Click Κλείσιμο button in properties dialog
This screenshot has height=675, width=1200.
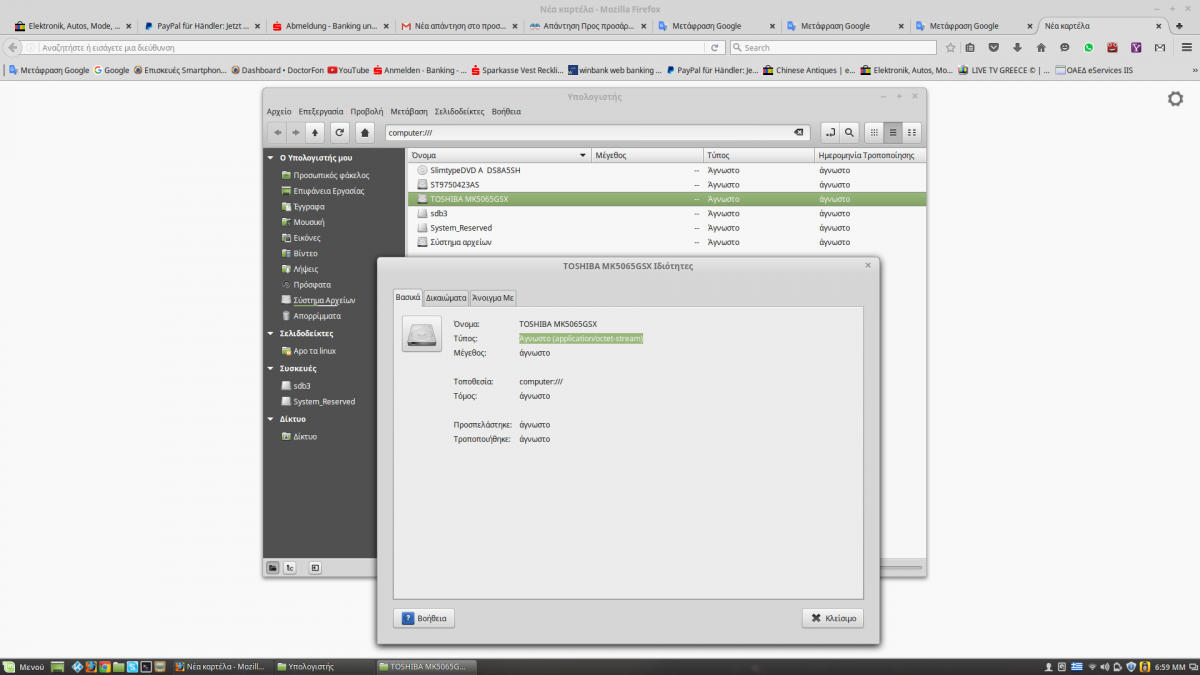click(x=833, y=618)
